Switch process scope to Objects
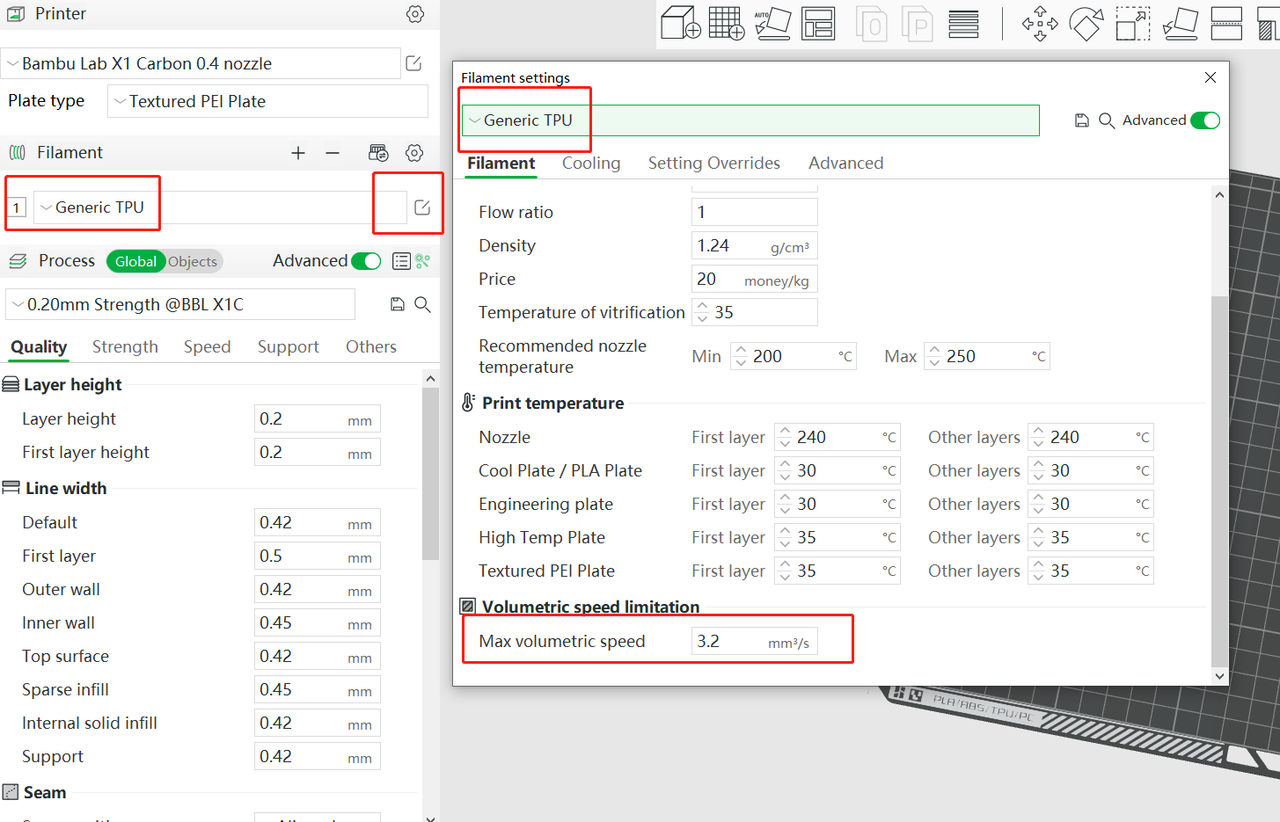This screenshot has height=822, width=1280. click(x=193, y=261)
